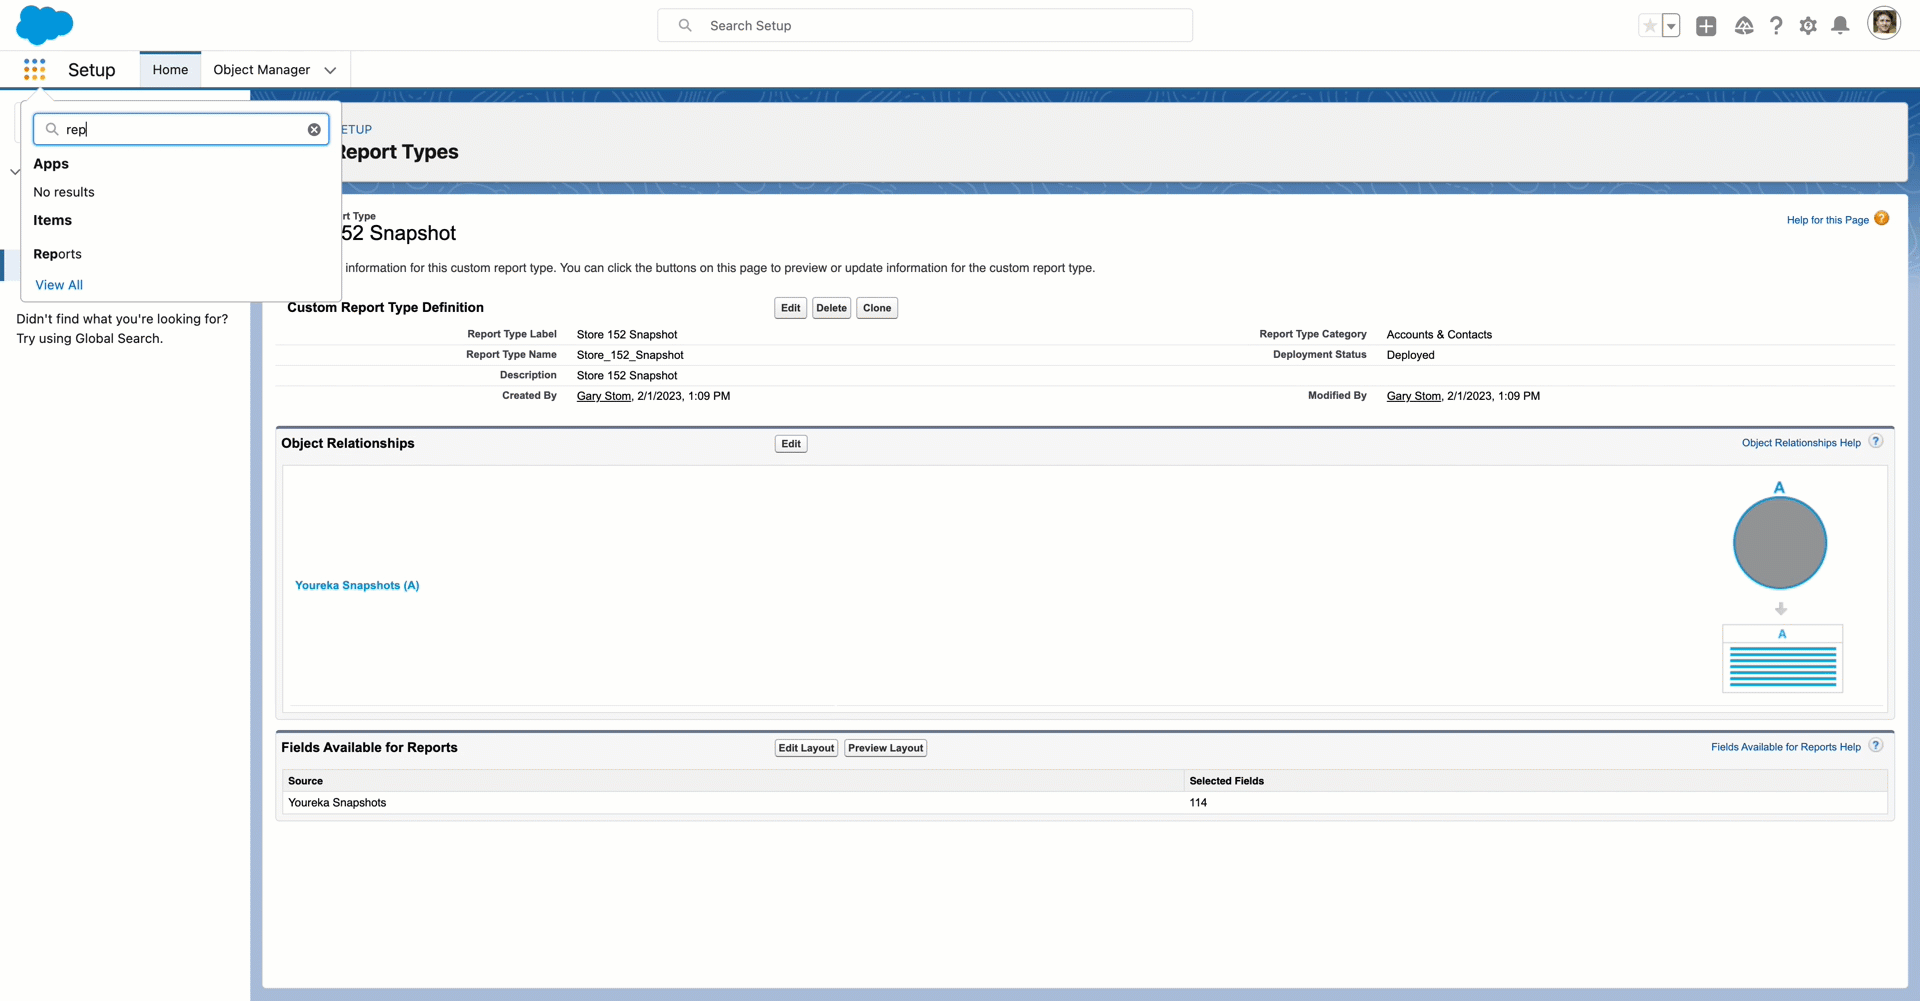This screenshot has width=1920, height=1001.
Task: Open the App Launcher grid icon
Action: (35, 69)
